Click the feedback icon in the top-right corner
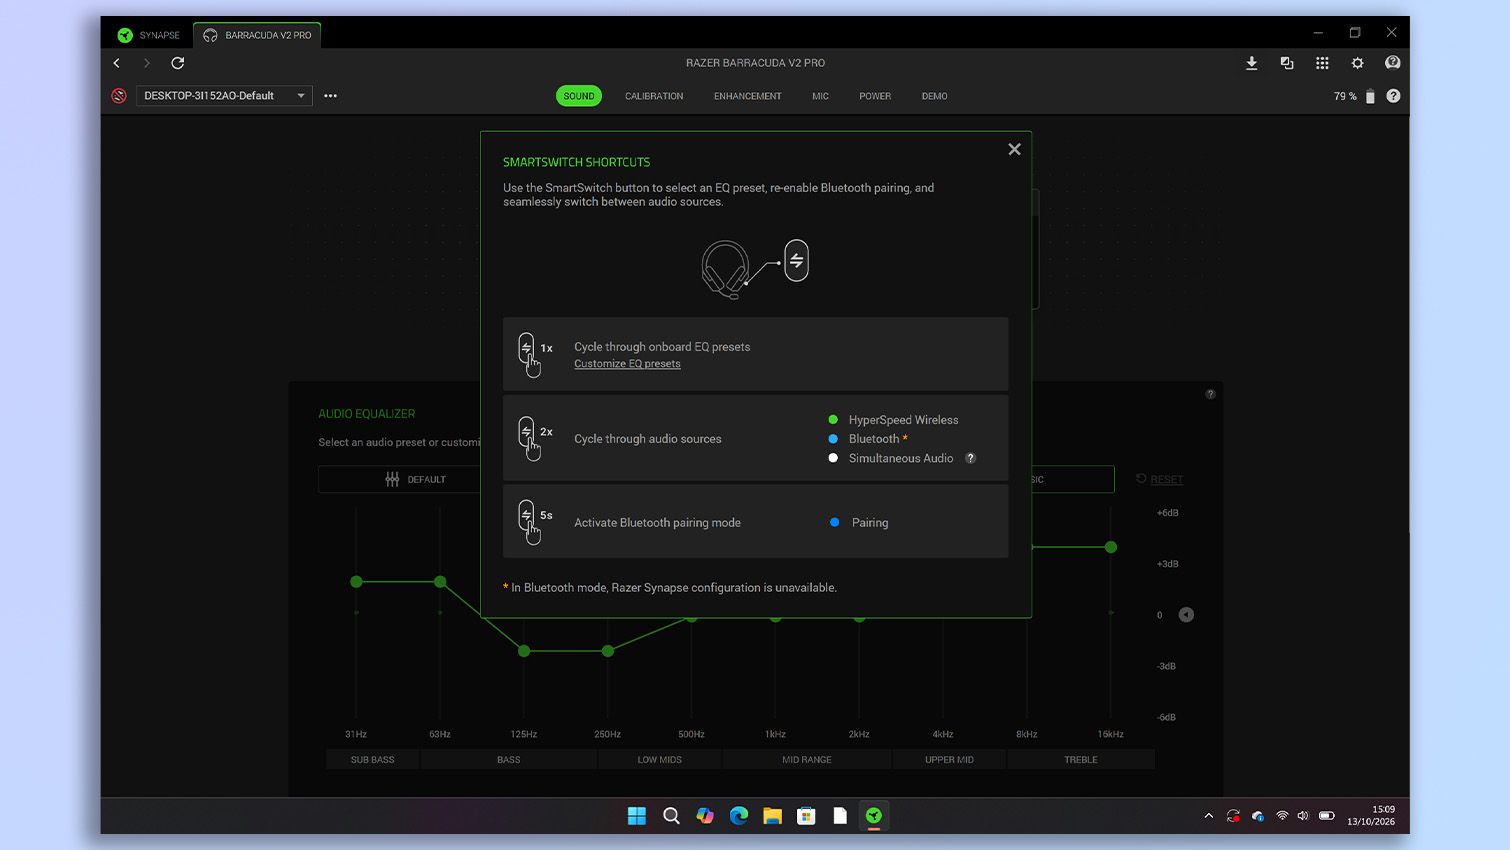1510x850 pixels. (1392, 63)
